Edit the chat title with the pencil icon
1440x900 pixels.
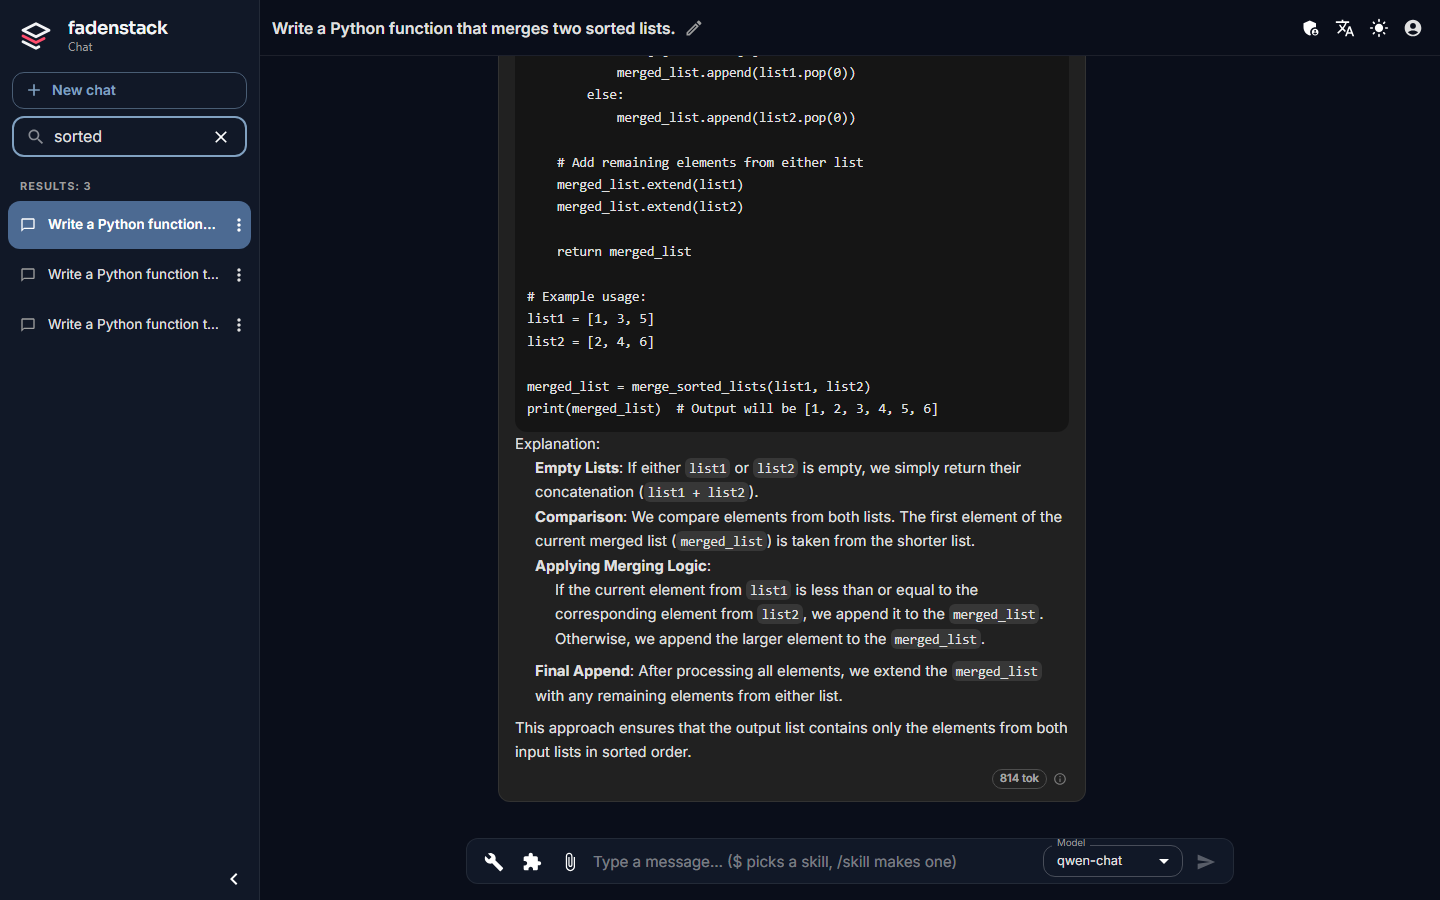694,28
